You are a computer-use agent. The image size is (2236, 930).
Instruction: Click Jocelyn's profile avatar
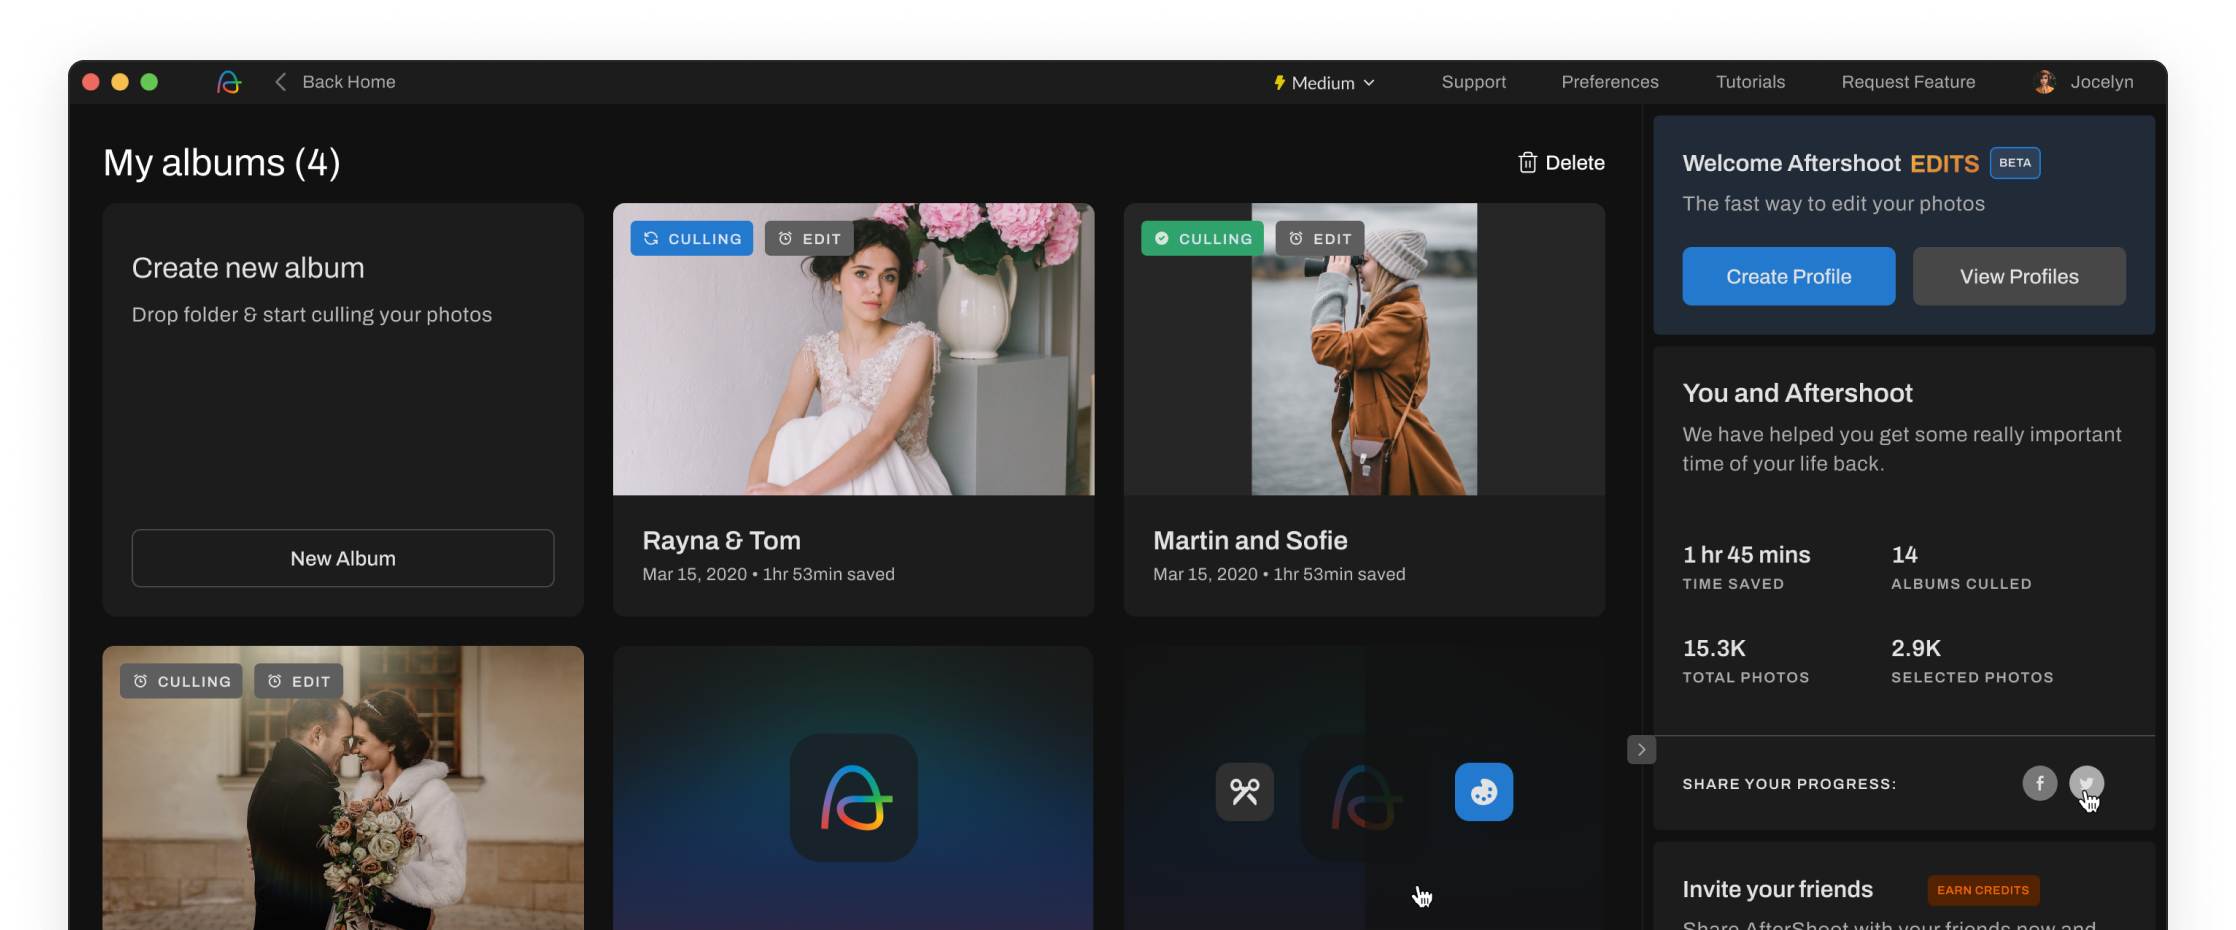pyautogui.click(x=2045, y=82)
